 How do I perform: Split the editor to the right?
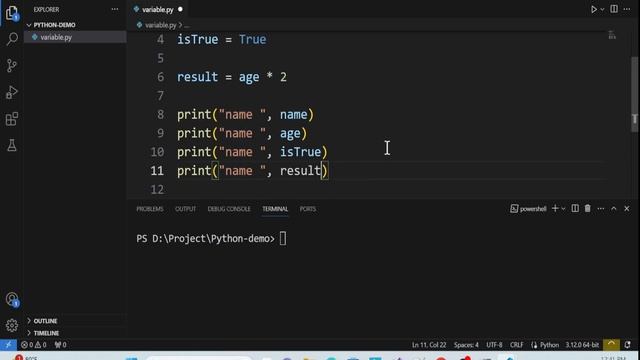click(614, 9)
